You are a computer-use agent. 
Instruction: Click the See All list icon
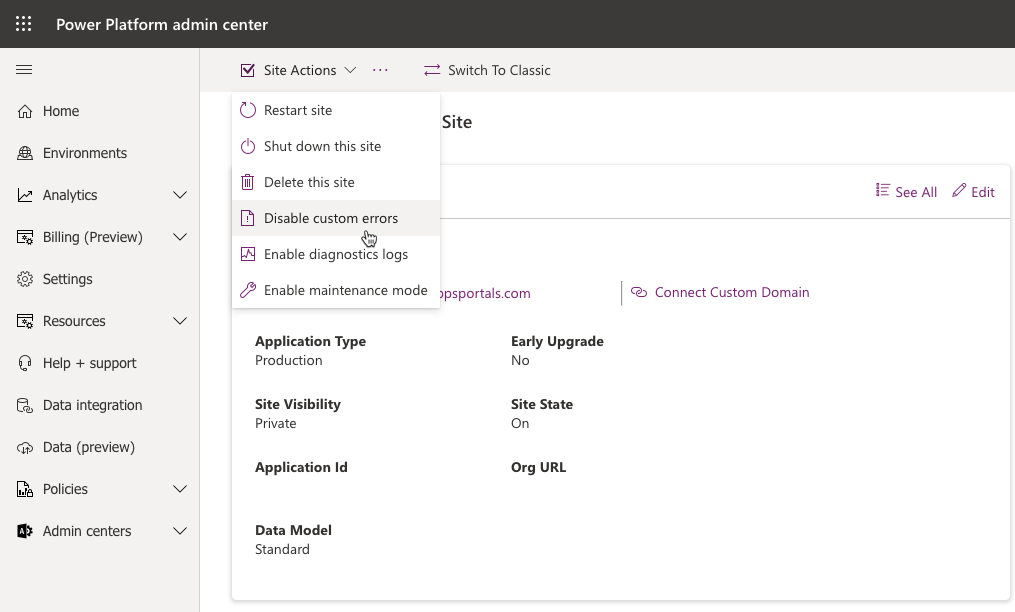click(x=882, y=190)
